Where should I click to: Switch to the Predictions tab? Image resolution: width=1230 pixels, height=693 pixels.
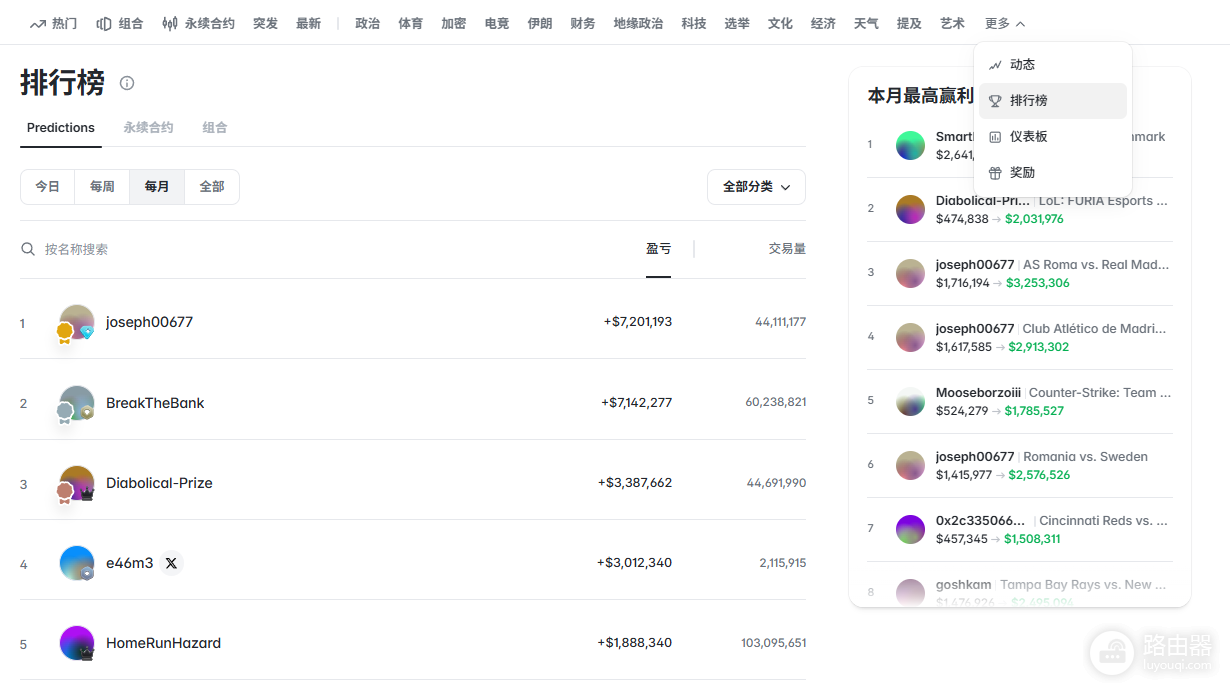tap(61, 128)
